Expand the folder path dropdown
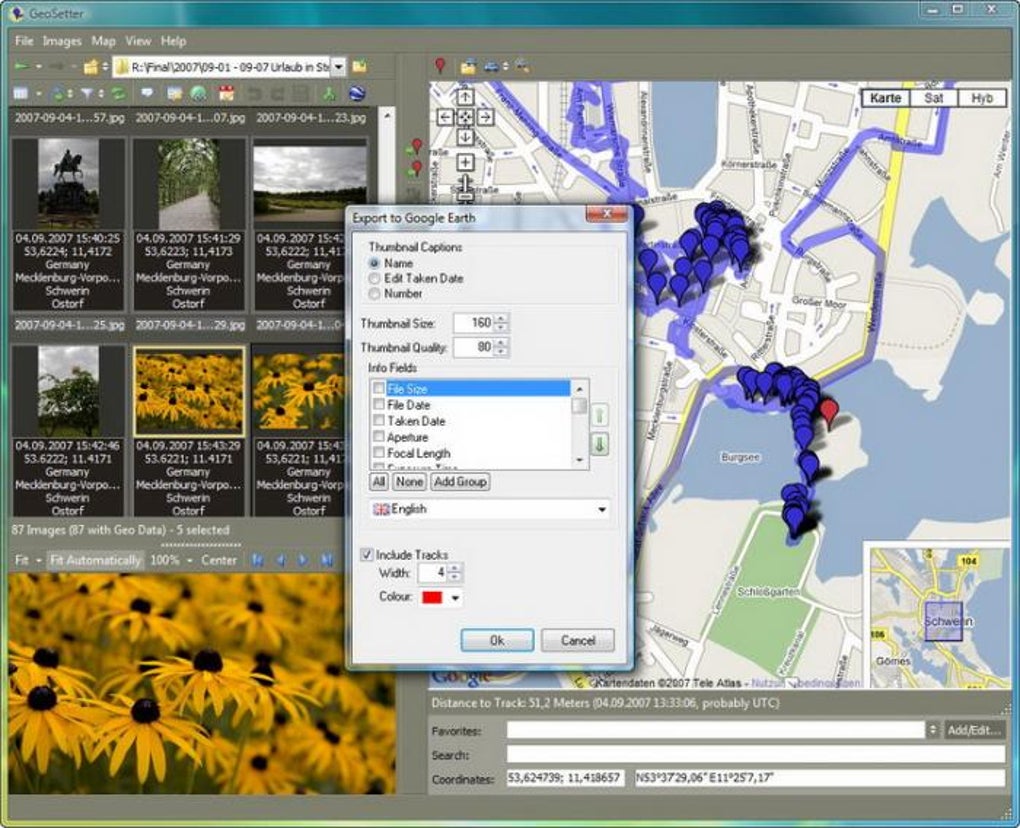Screen dimensions: 1020x828 pos(338,67)
